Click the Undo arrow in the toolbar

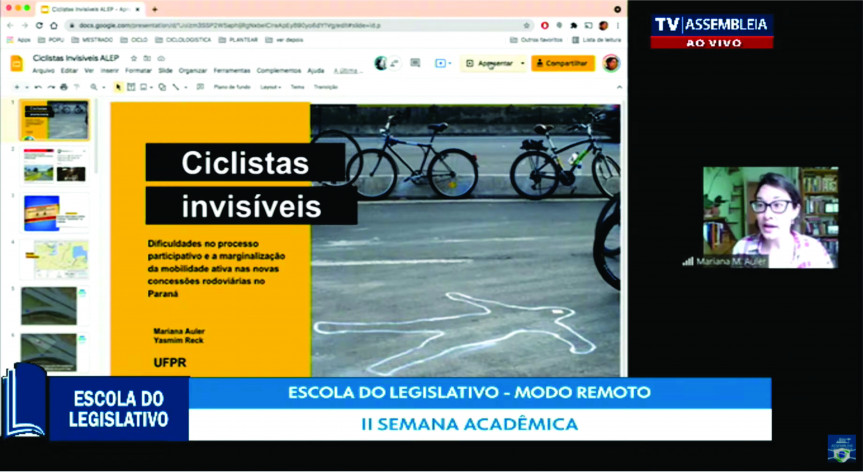tap(38, 87)
